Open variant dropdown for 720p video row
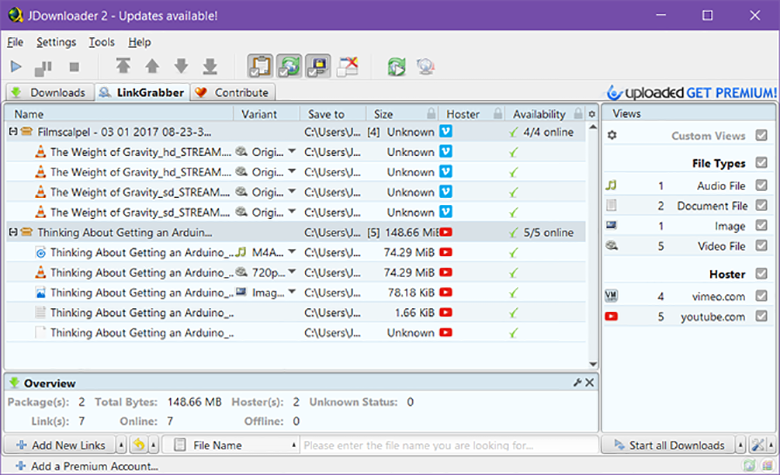780x475 pixels. coord(292,272)
